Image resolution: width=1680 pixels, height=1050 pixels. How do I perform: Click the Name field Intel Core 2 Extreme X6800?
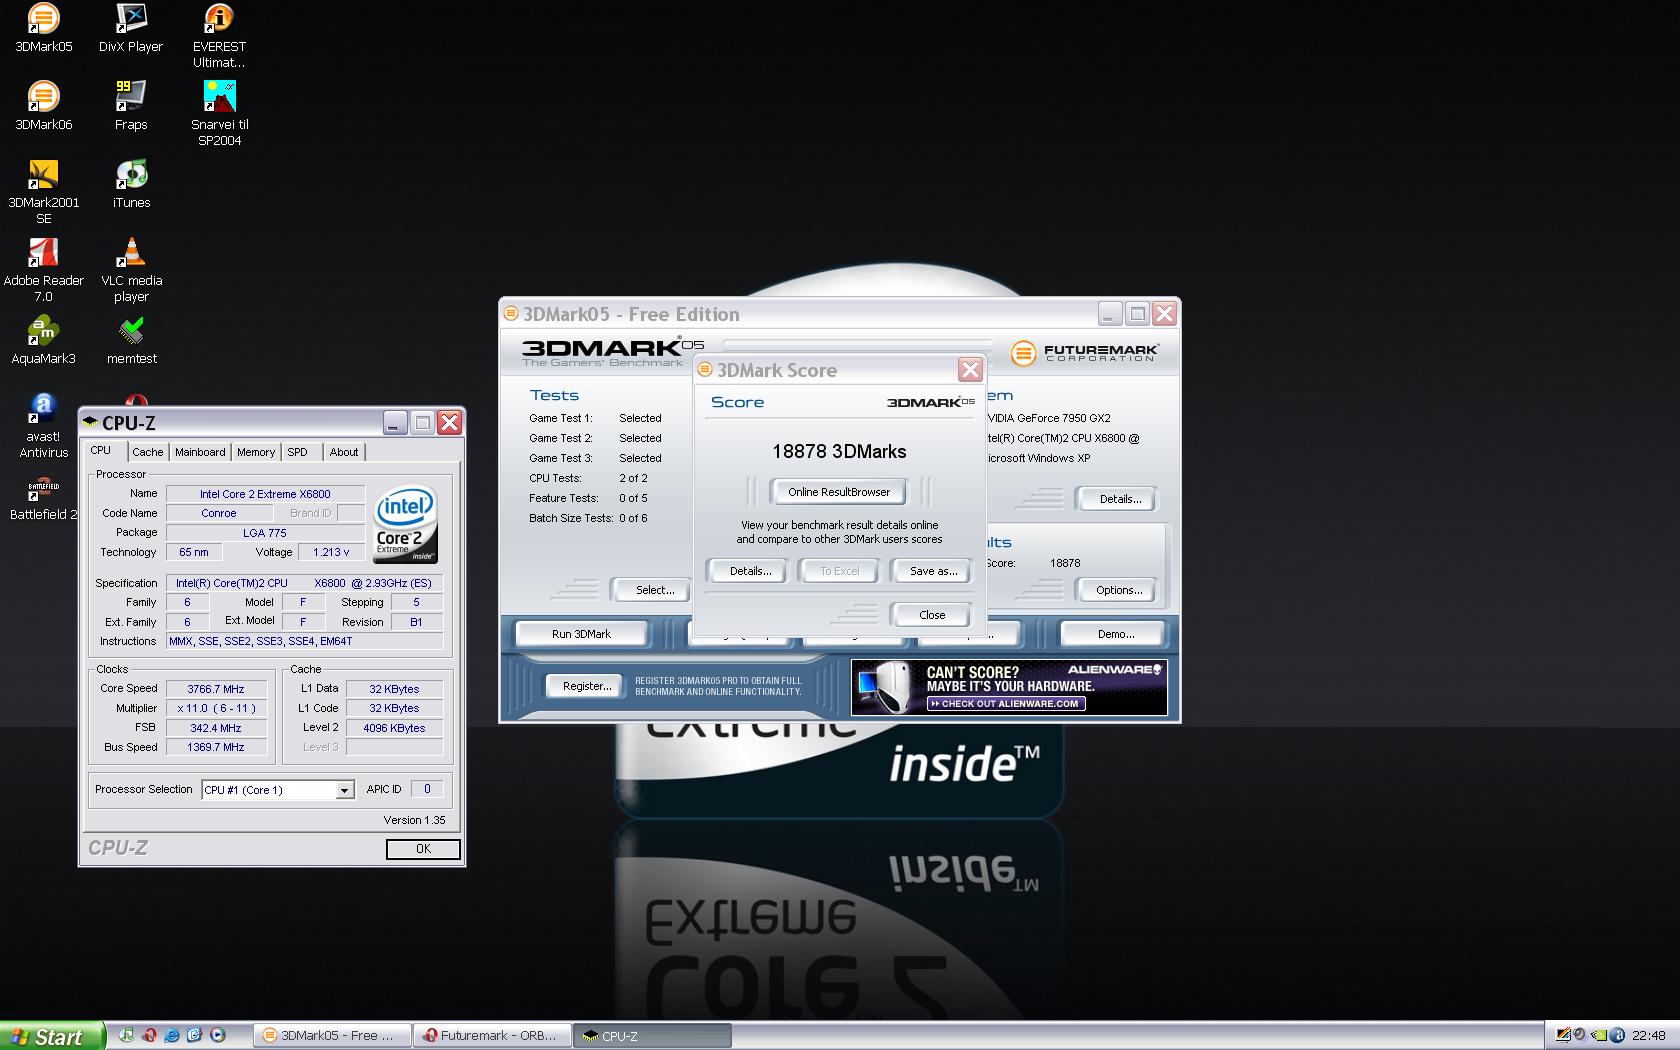(265, 494)
